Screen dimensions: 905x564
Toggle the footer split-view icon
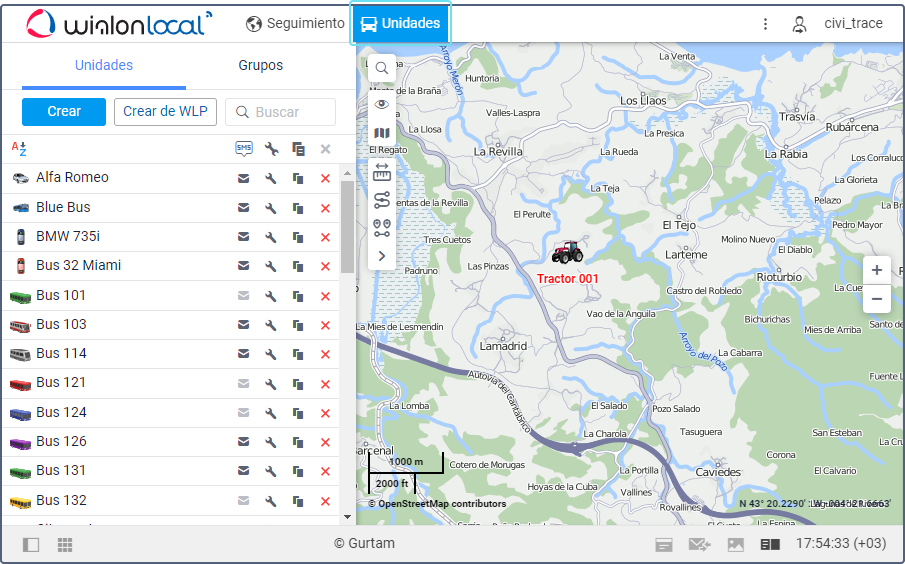coord(770,544)
